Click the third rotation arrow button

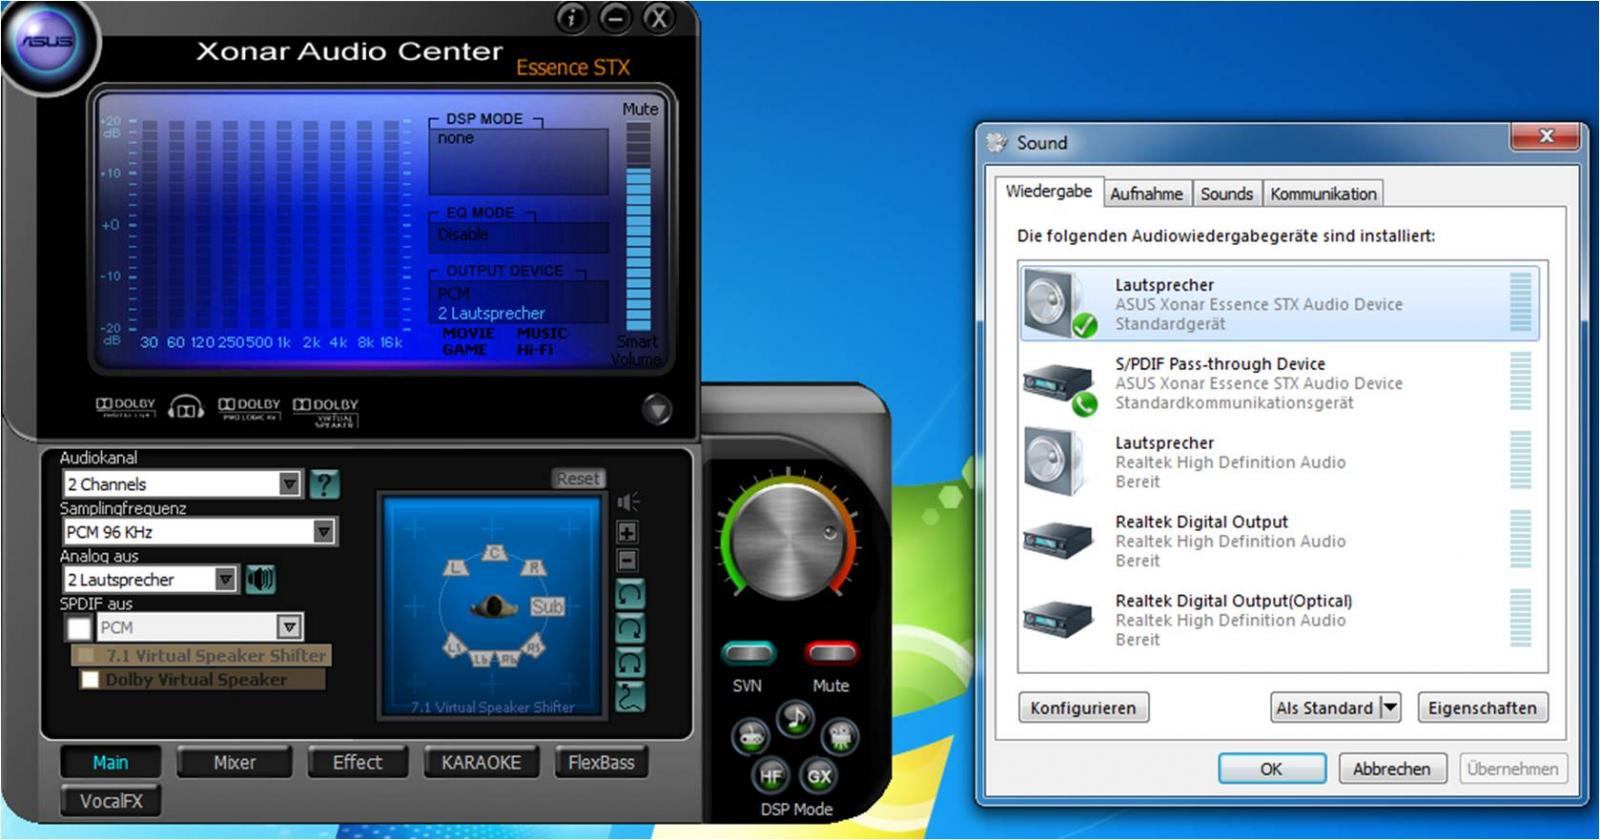(629, 662)
